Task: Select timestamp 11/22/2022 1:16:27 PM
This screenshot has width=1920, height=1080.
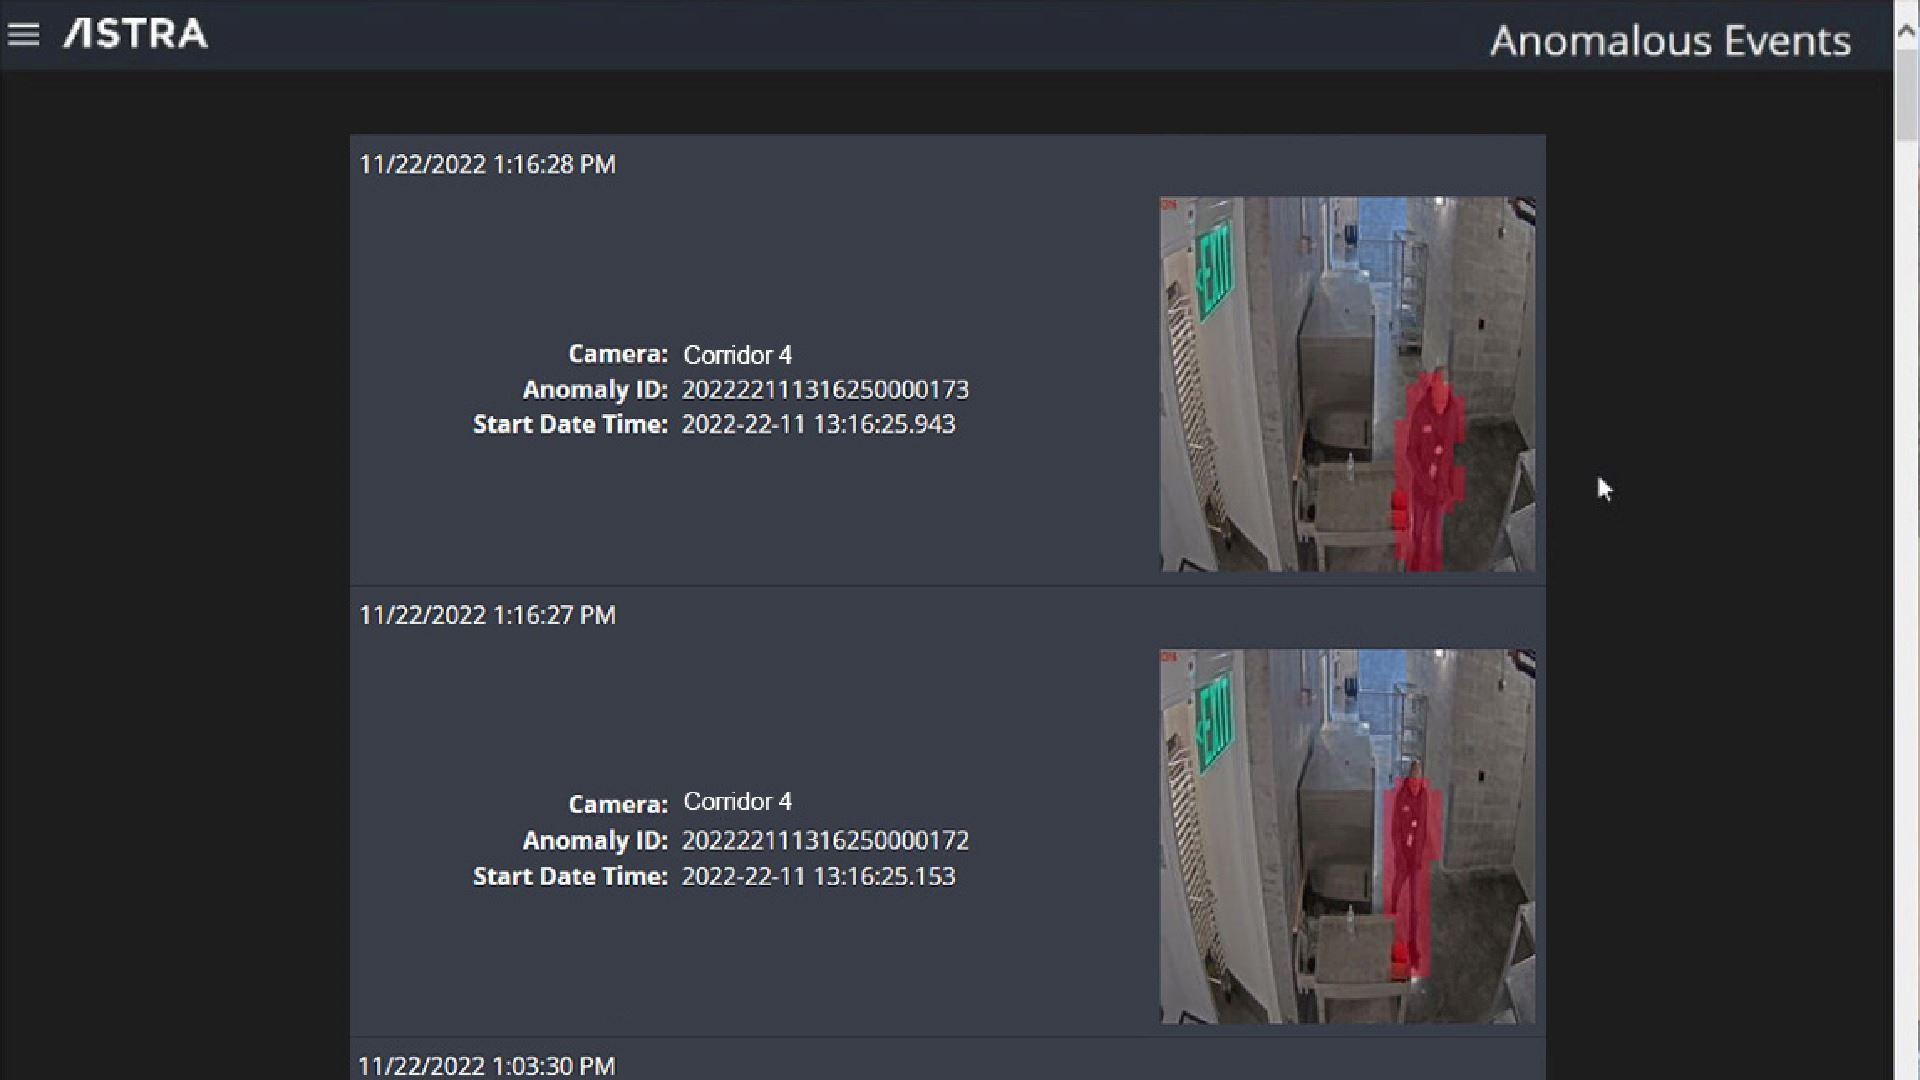Action: 487,615
